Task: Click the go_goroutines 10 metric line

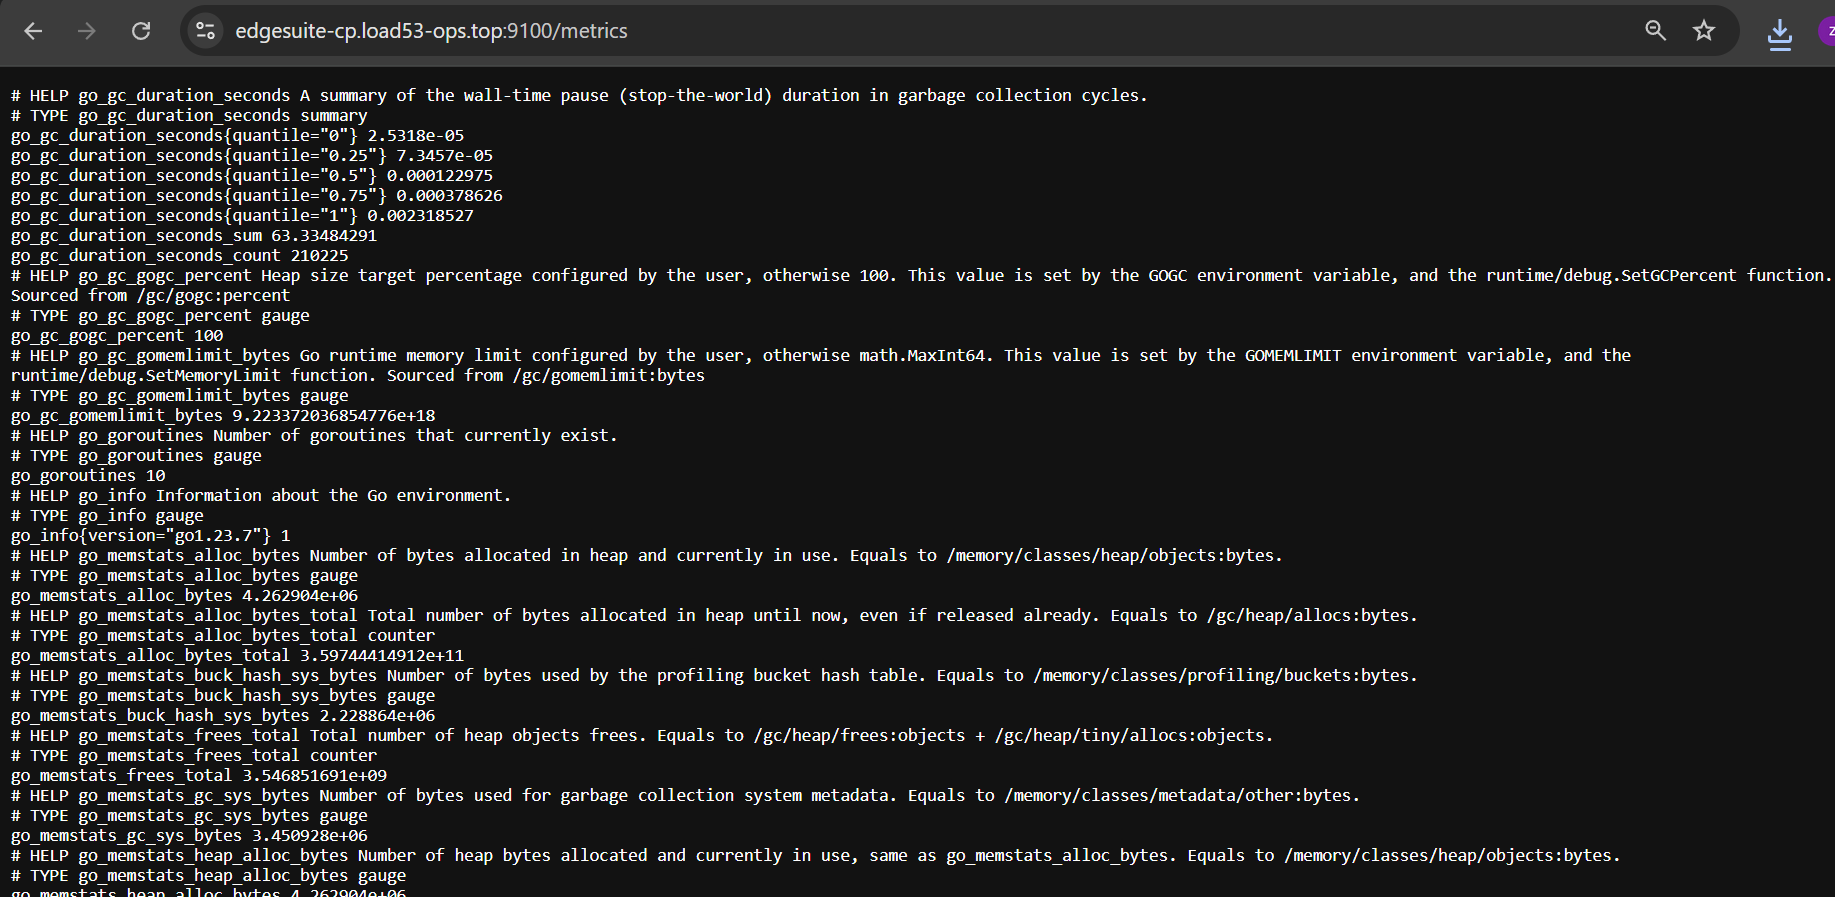Action: coord(88,476)
